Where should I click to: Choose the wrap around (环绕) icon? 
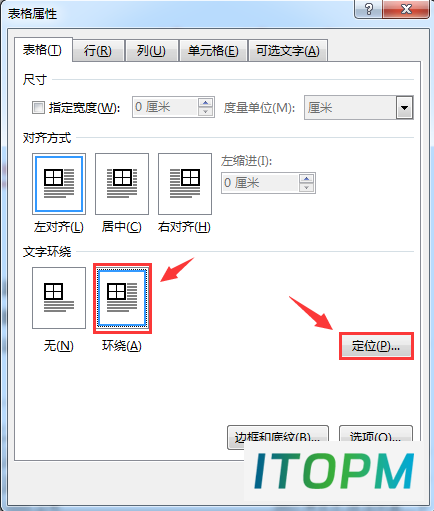pyautogui.click(x=122, y=298)
